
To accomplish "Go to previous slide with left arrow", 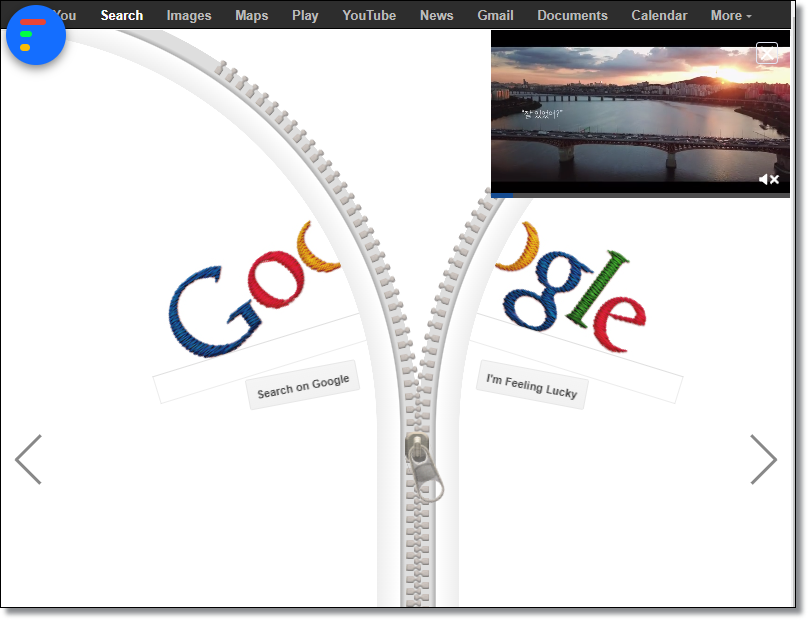I will point(28,459).
